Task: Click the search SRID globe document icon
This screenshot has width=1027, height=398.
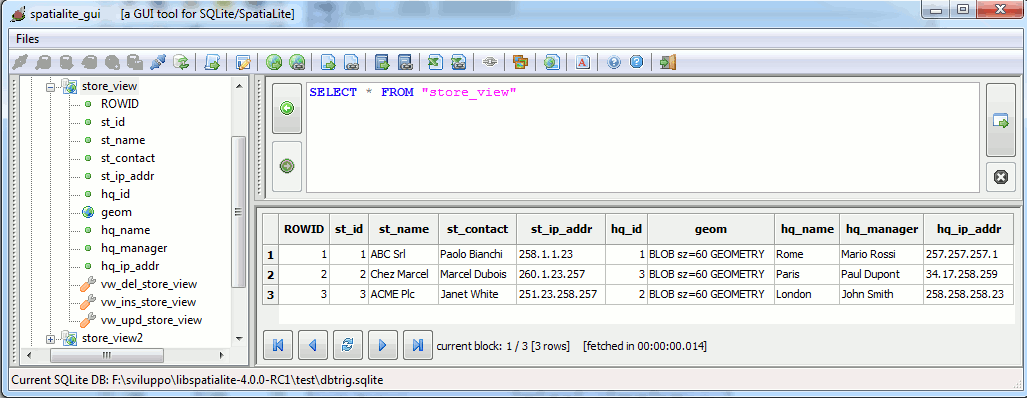Action: tap(552, 62)
